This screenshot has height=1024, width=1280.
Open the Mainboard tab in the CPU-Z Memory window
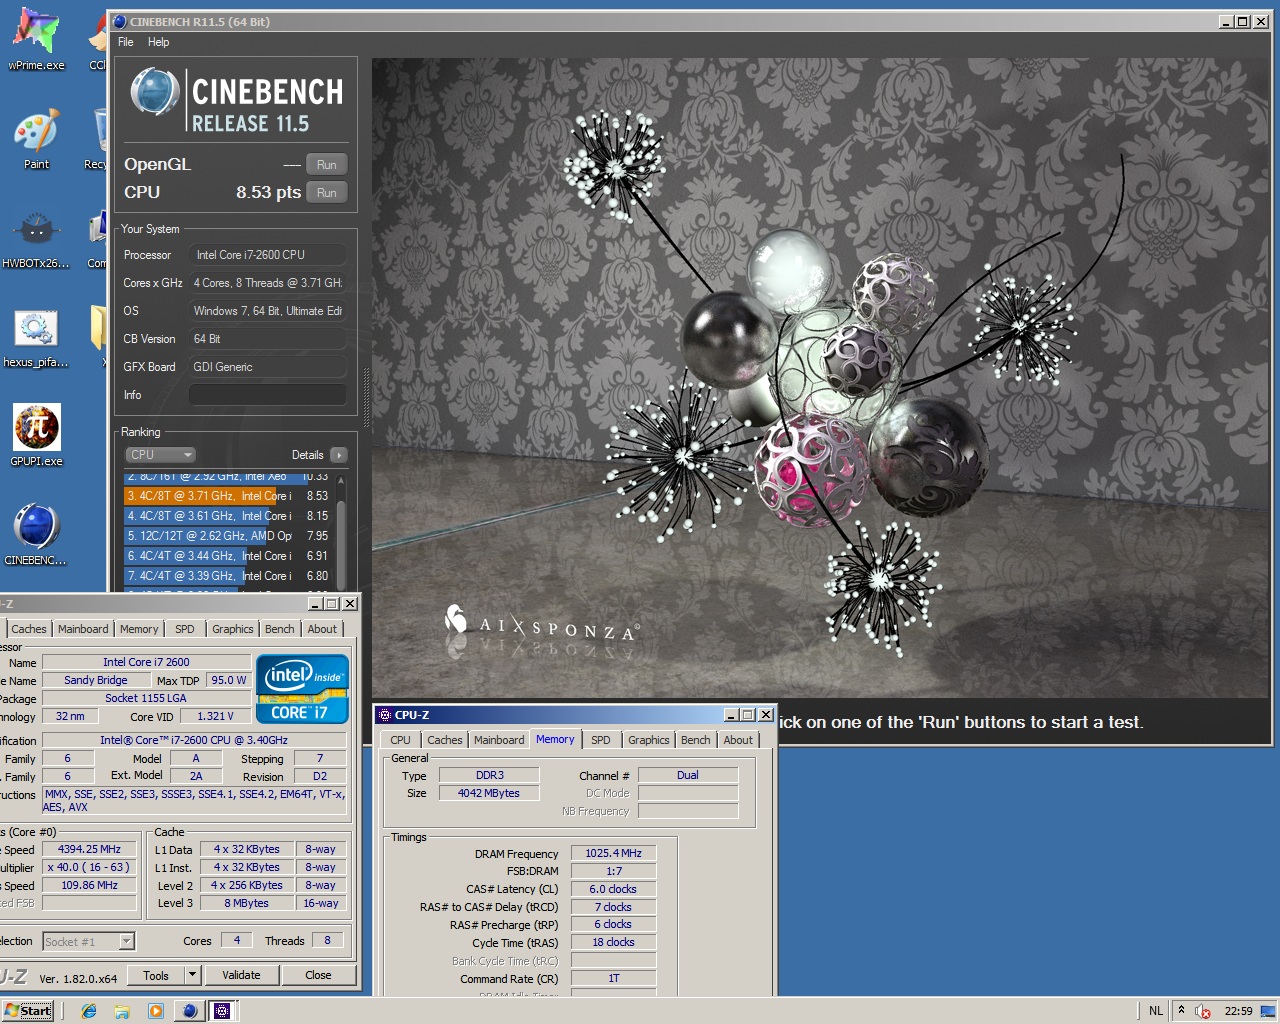coord(499,740)
